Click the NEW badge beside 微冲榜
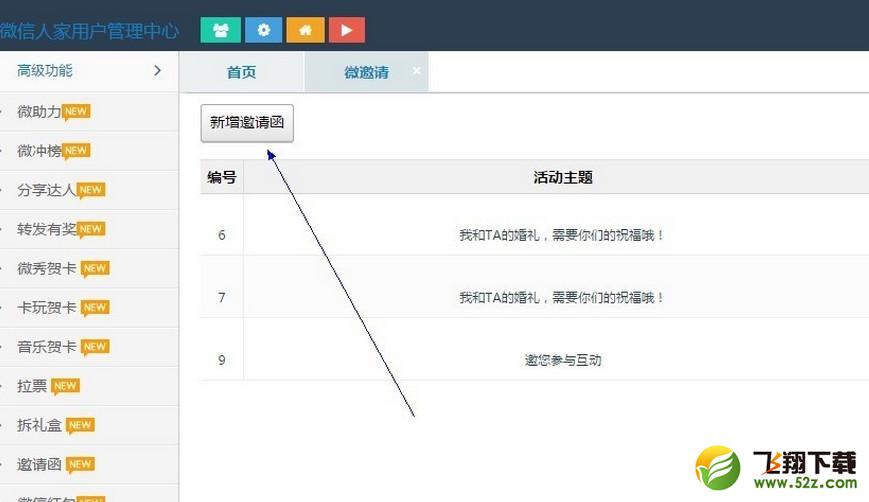Viewport: 869px width, 502px height. 76,151
